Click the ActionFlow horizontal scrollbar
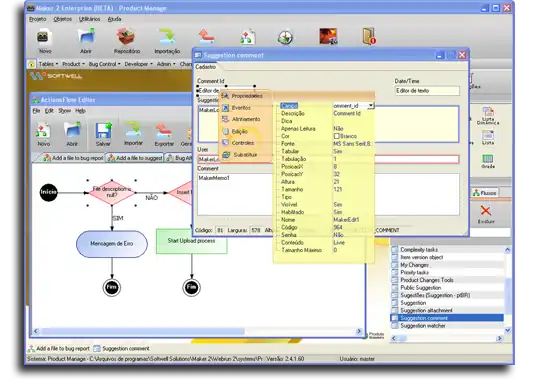The height and width of the screenshot is (392, 538). point(197,331)
